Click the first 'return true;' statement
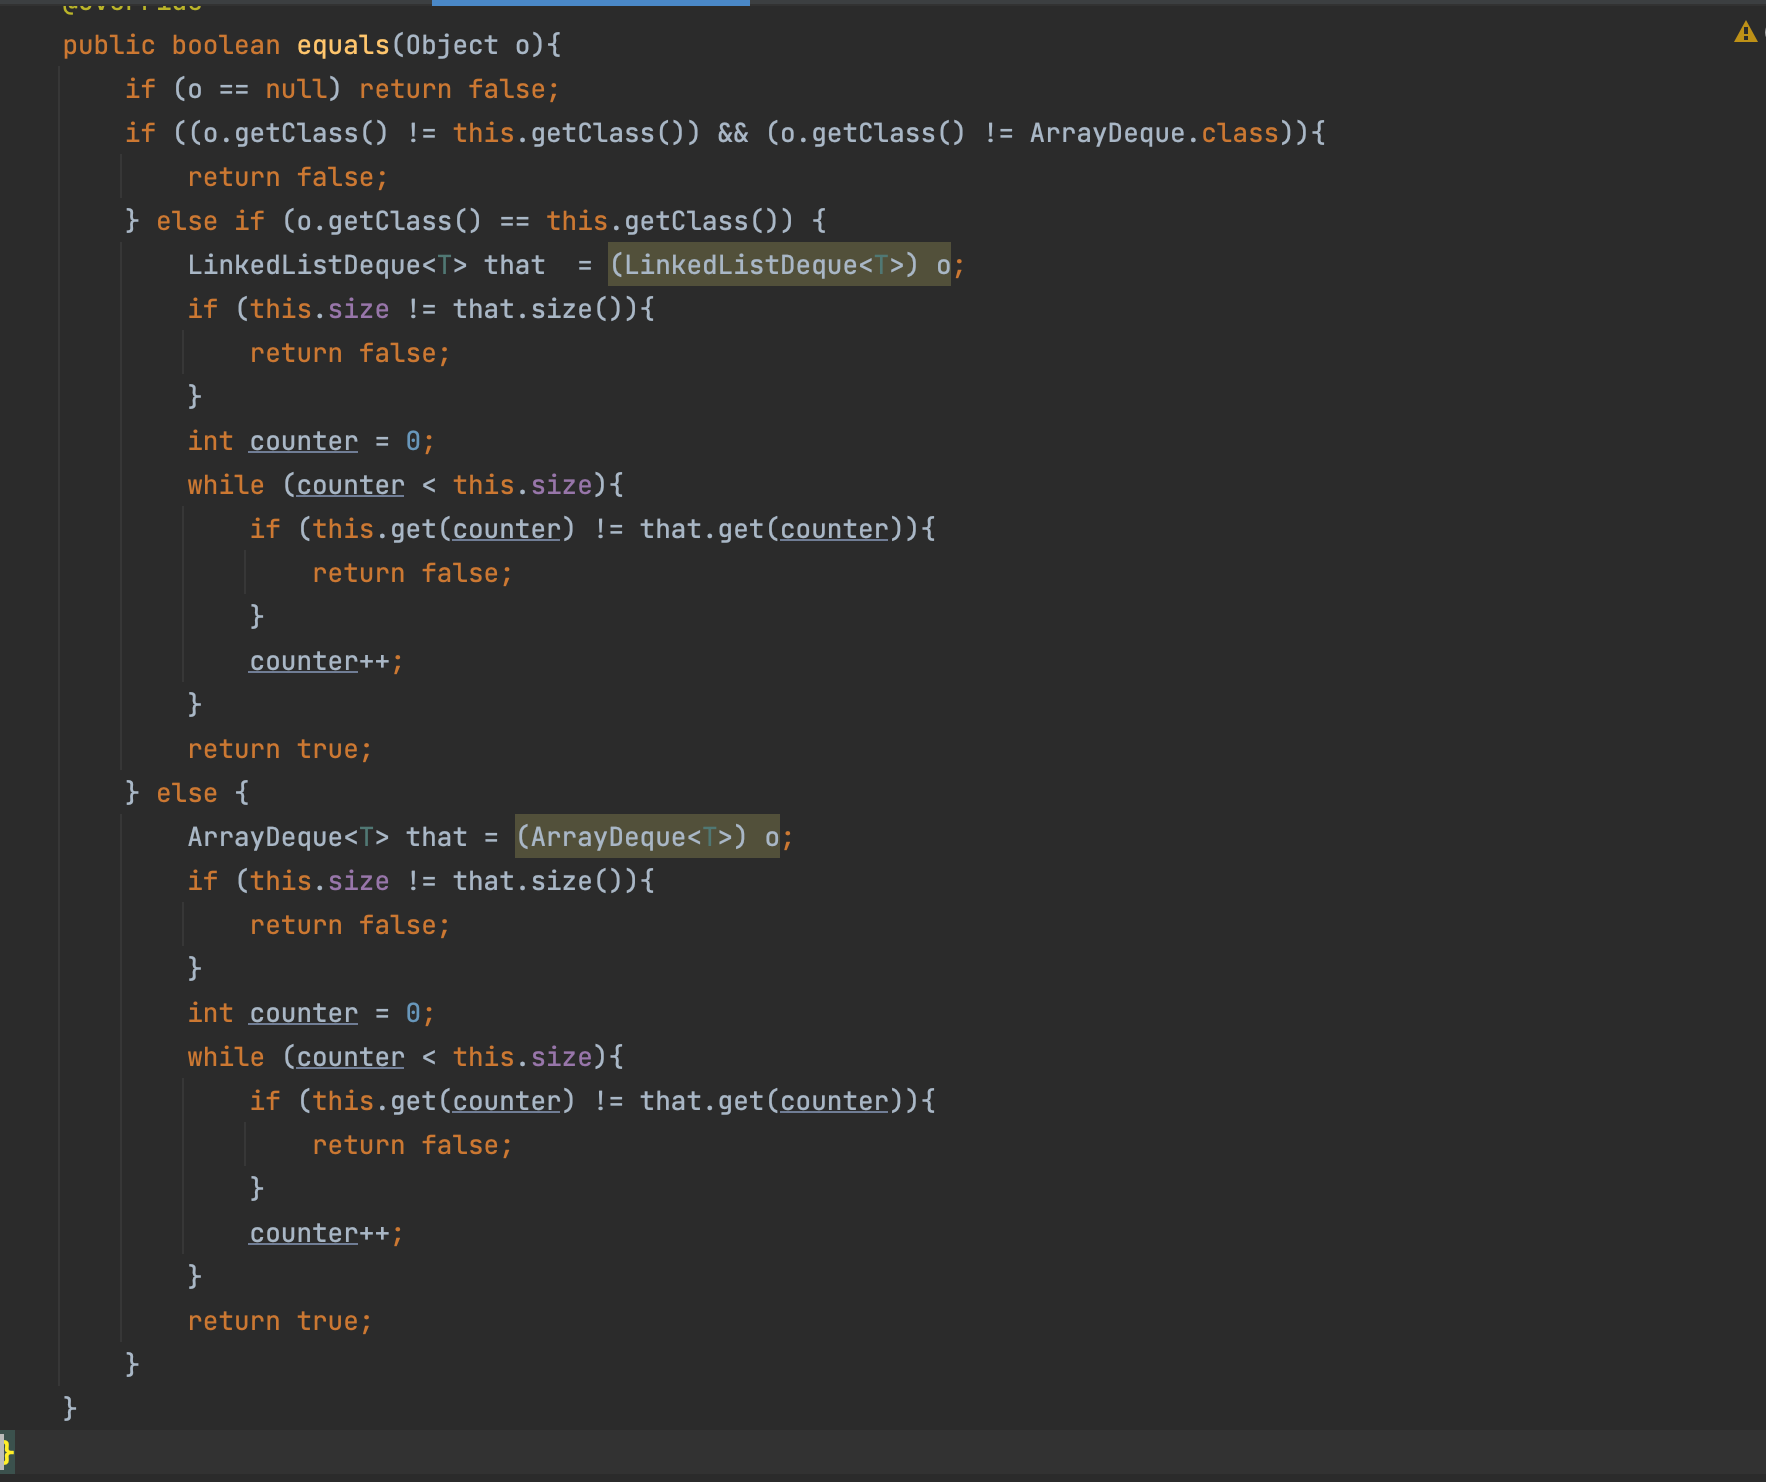This screenshot has width=1766, height=1482. click(279, 749)
